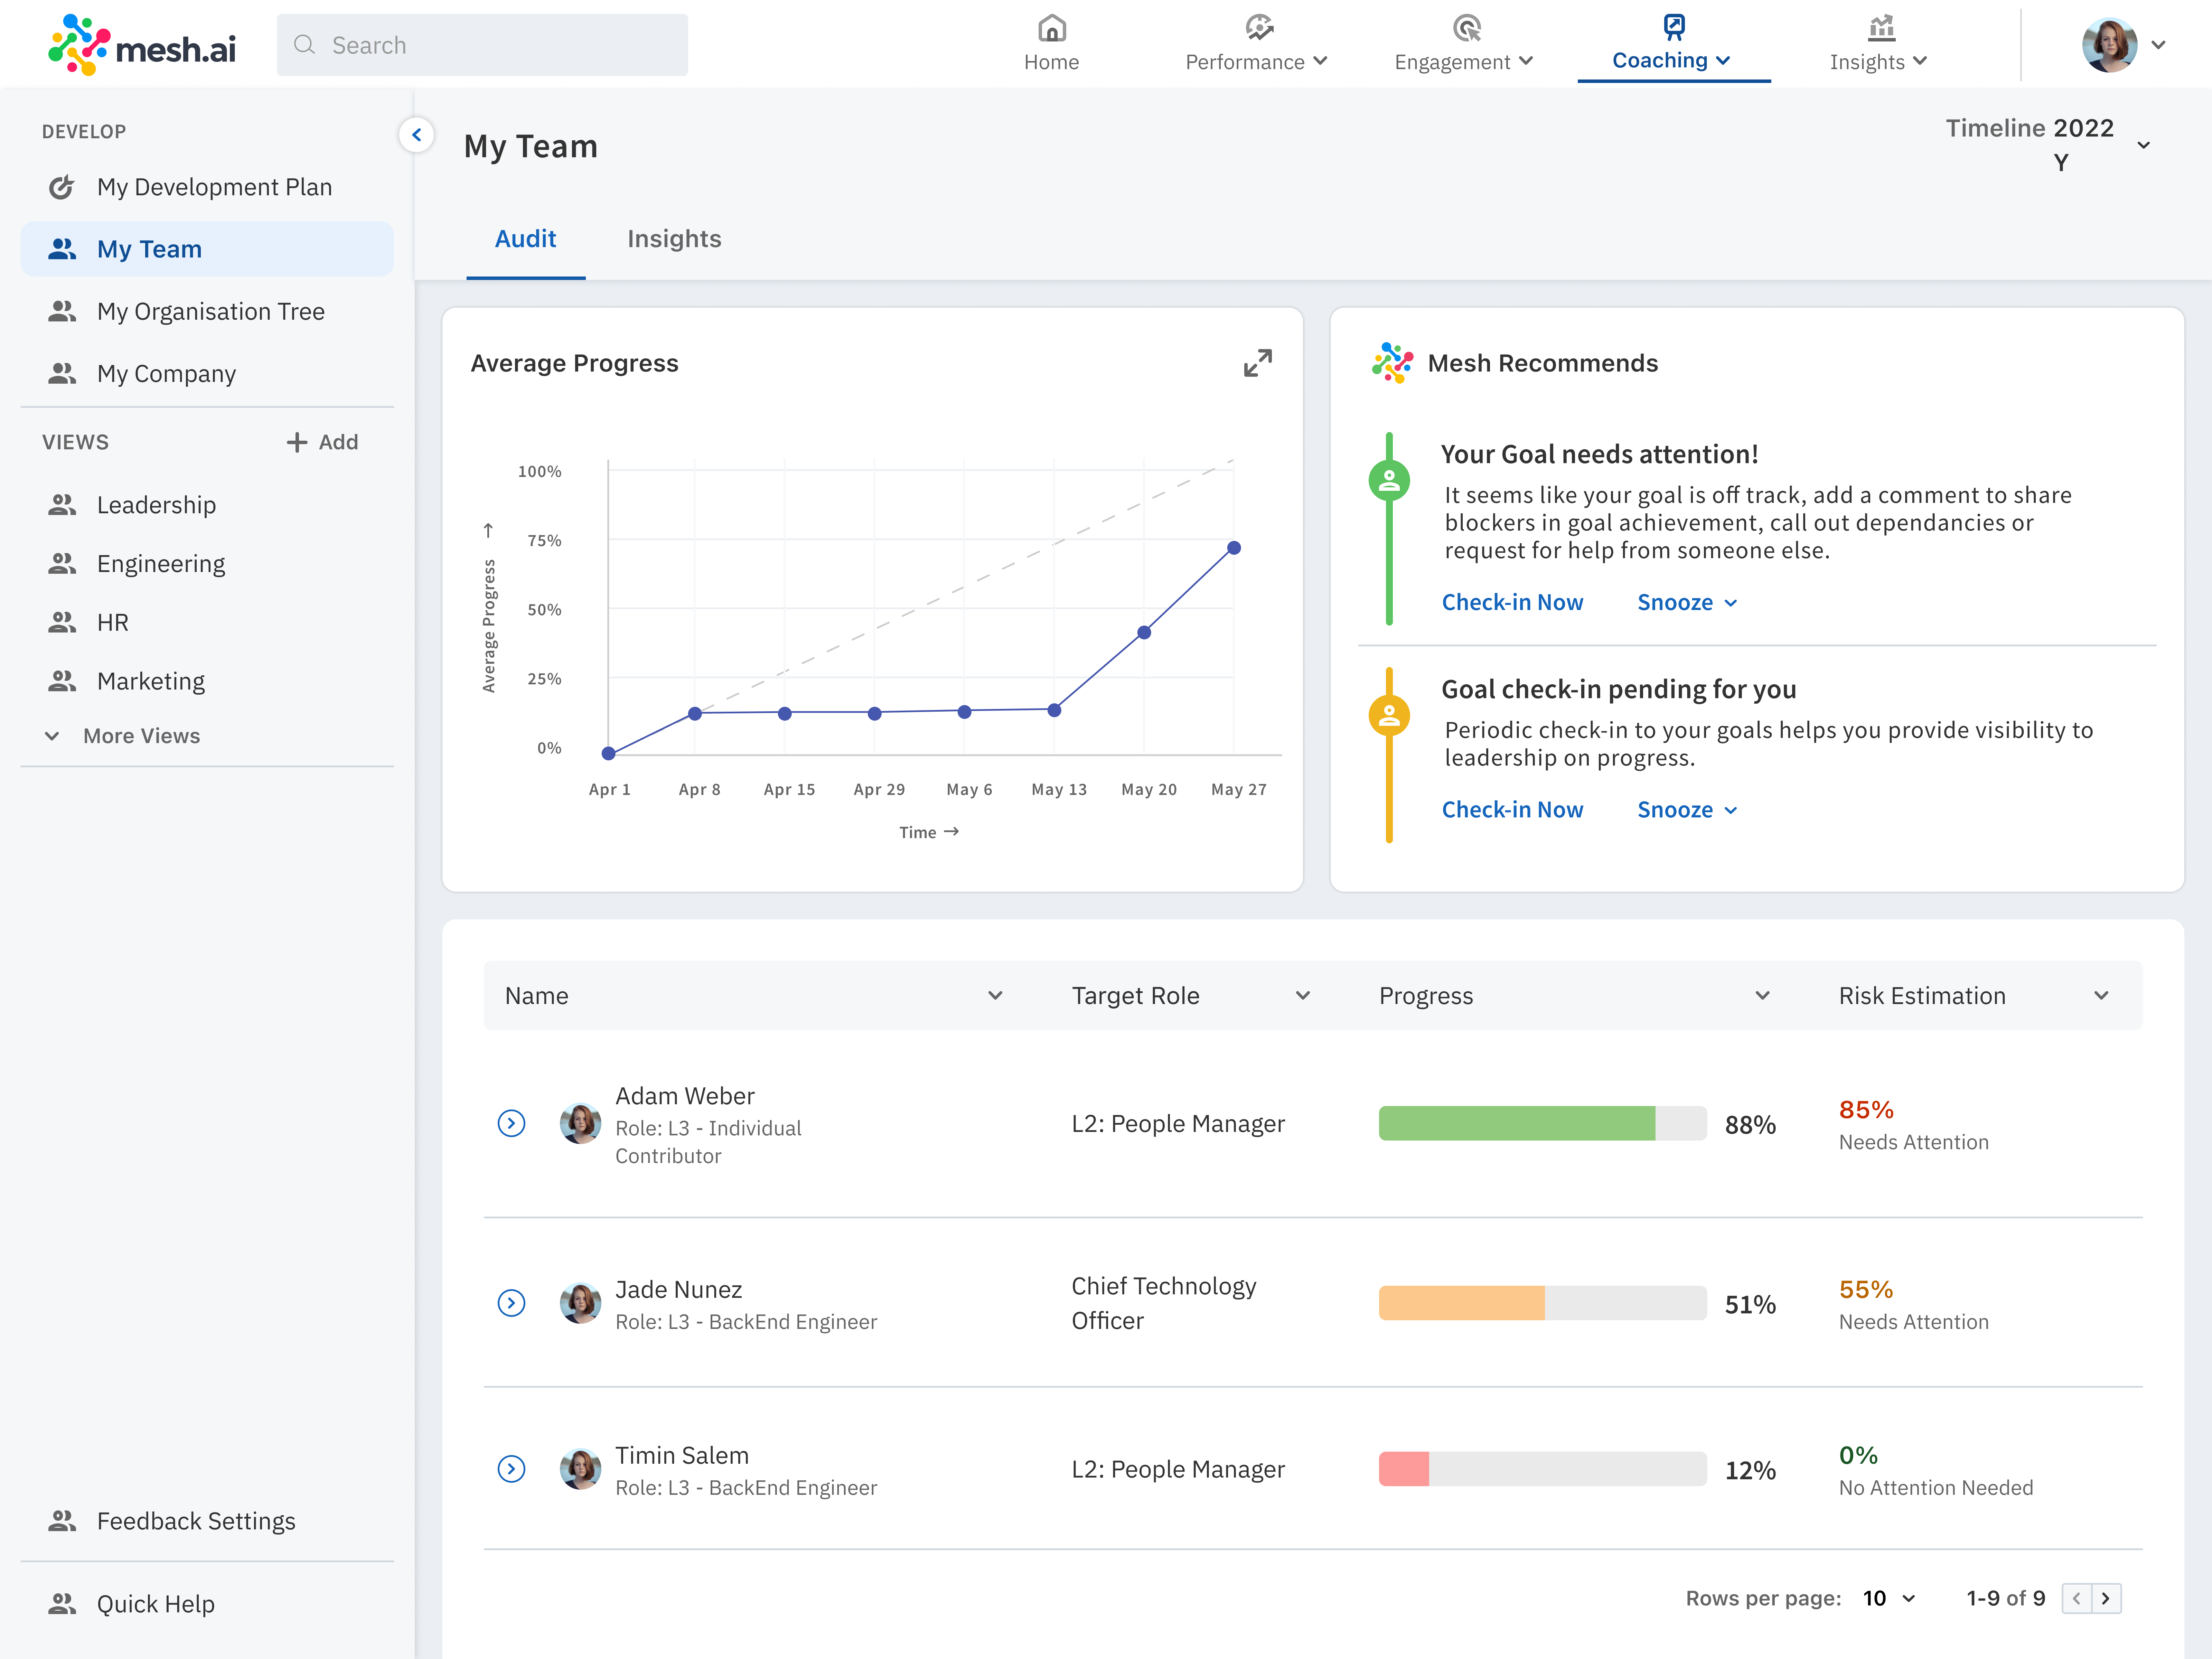The width and height of the screenshot is (2212, 1659).
Task: Click the mesh.ai logo
Action: (x=142, y=45)
